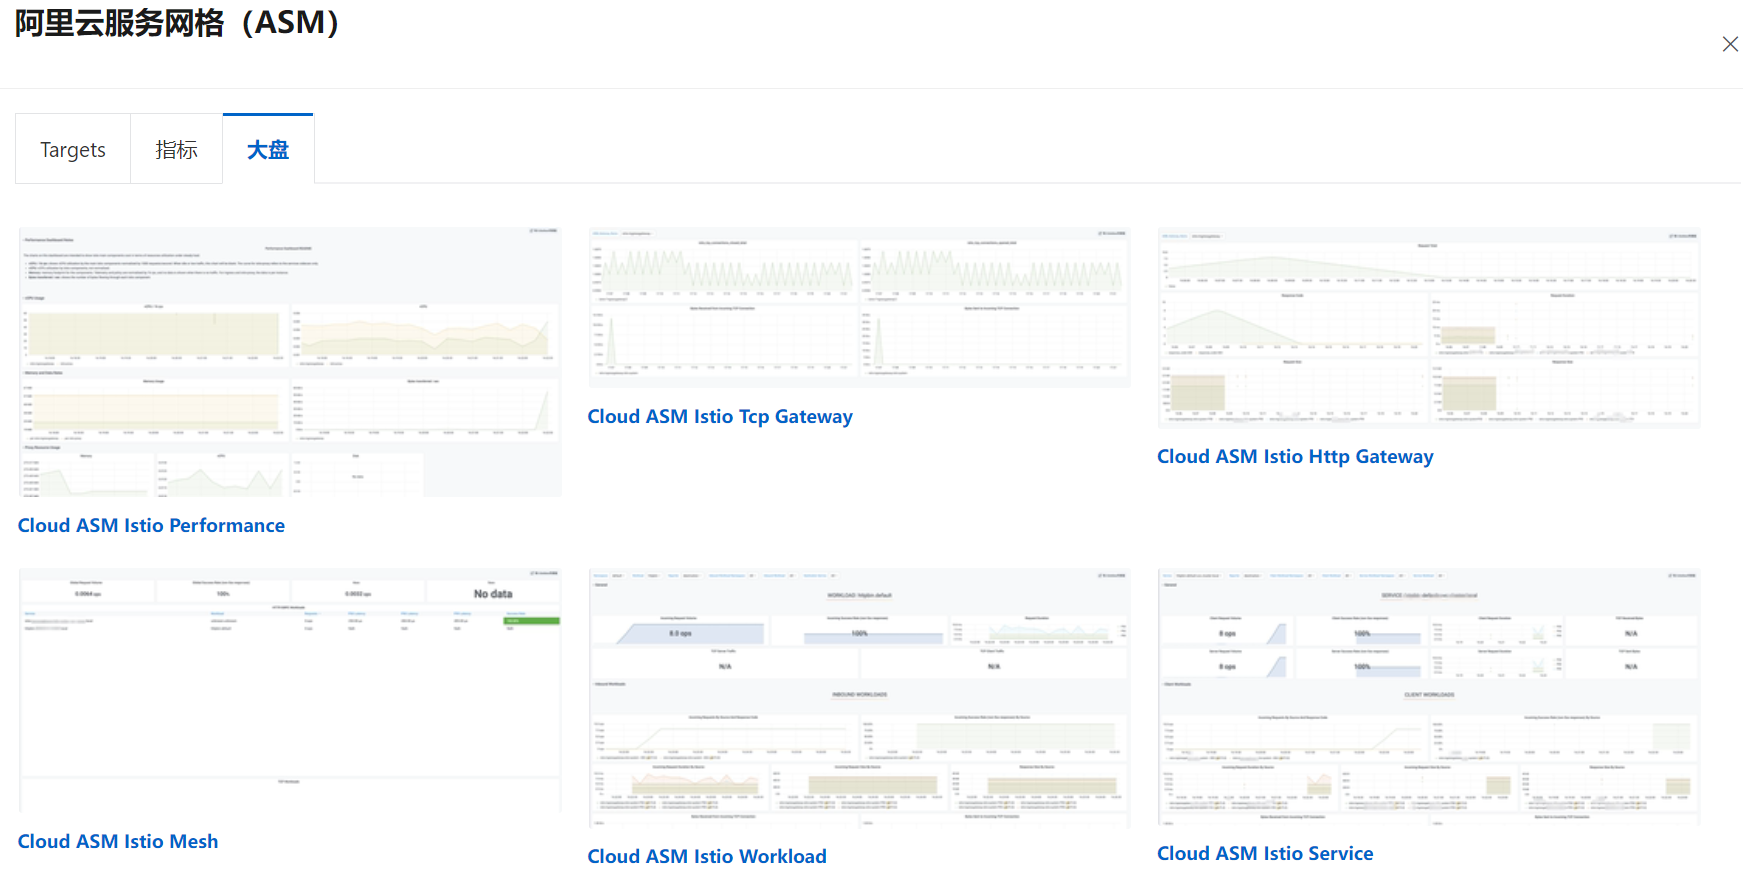
Task: Open the Cloud ASM Istio Service link
Action: click(1265, 853)
